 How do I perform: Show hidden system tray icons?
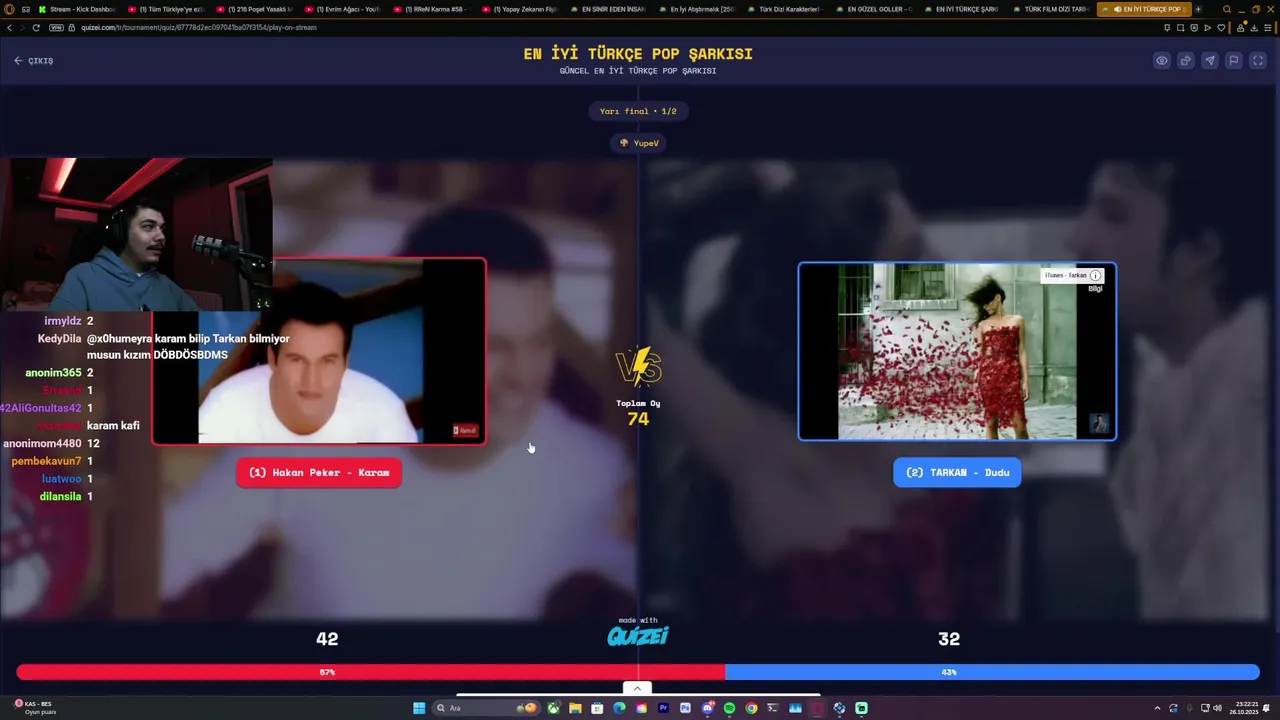pyautogui.click(x=1157, y=708)
